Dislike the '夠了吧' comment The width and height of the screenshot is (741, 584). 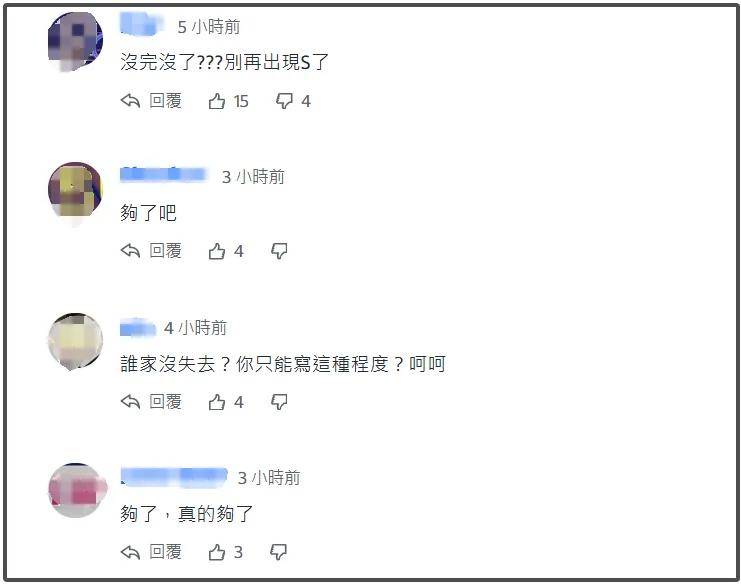279,251
